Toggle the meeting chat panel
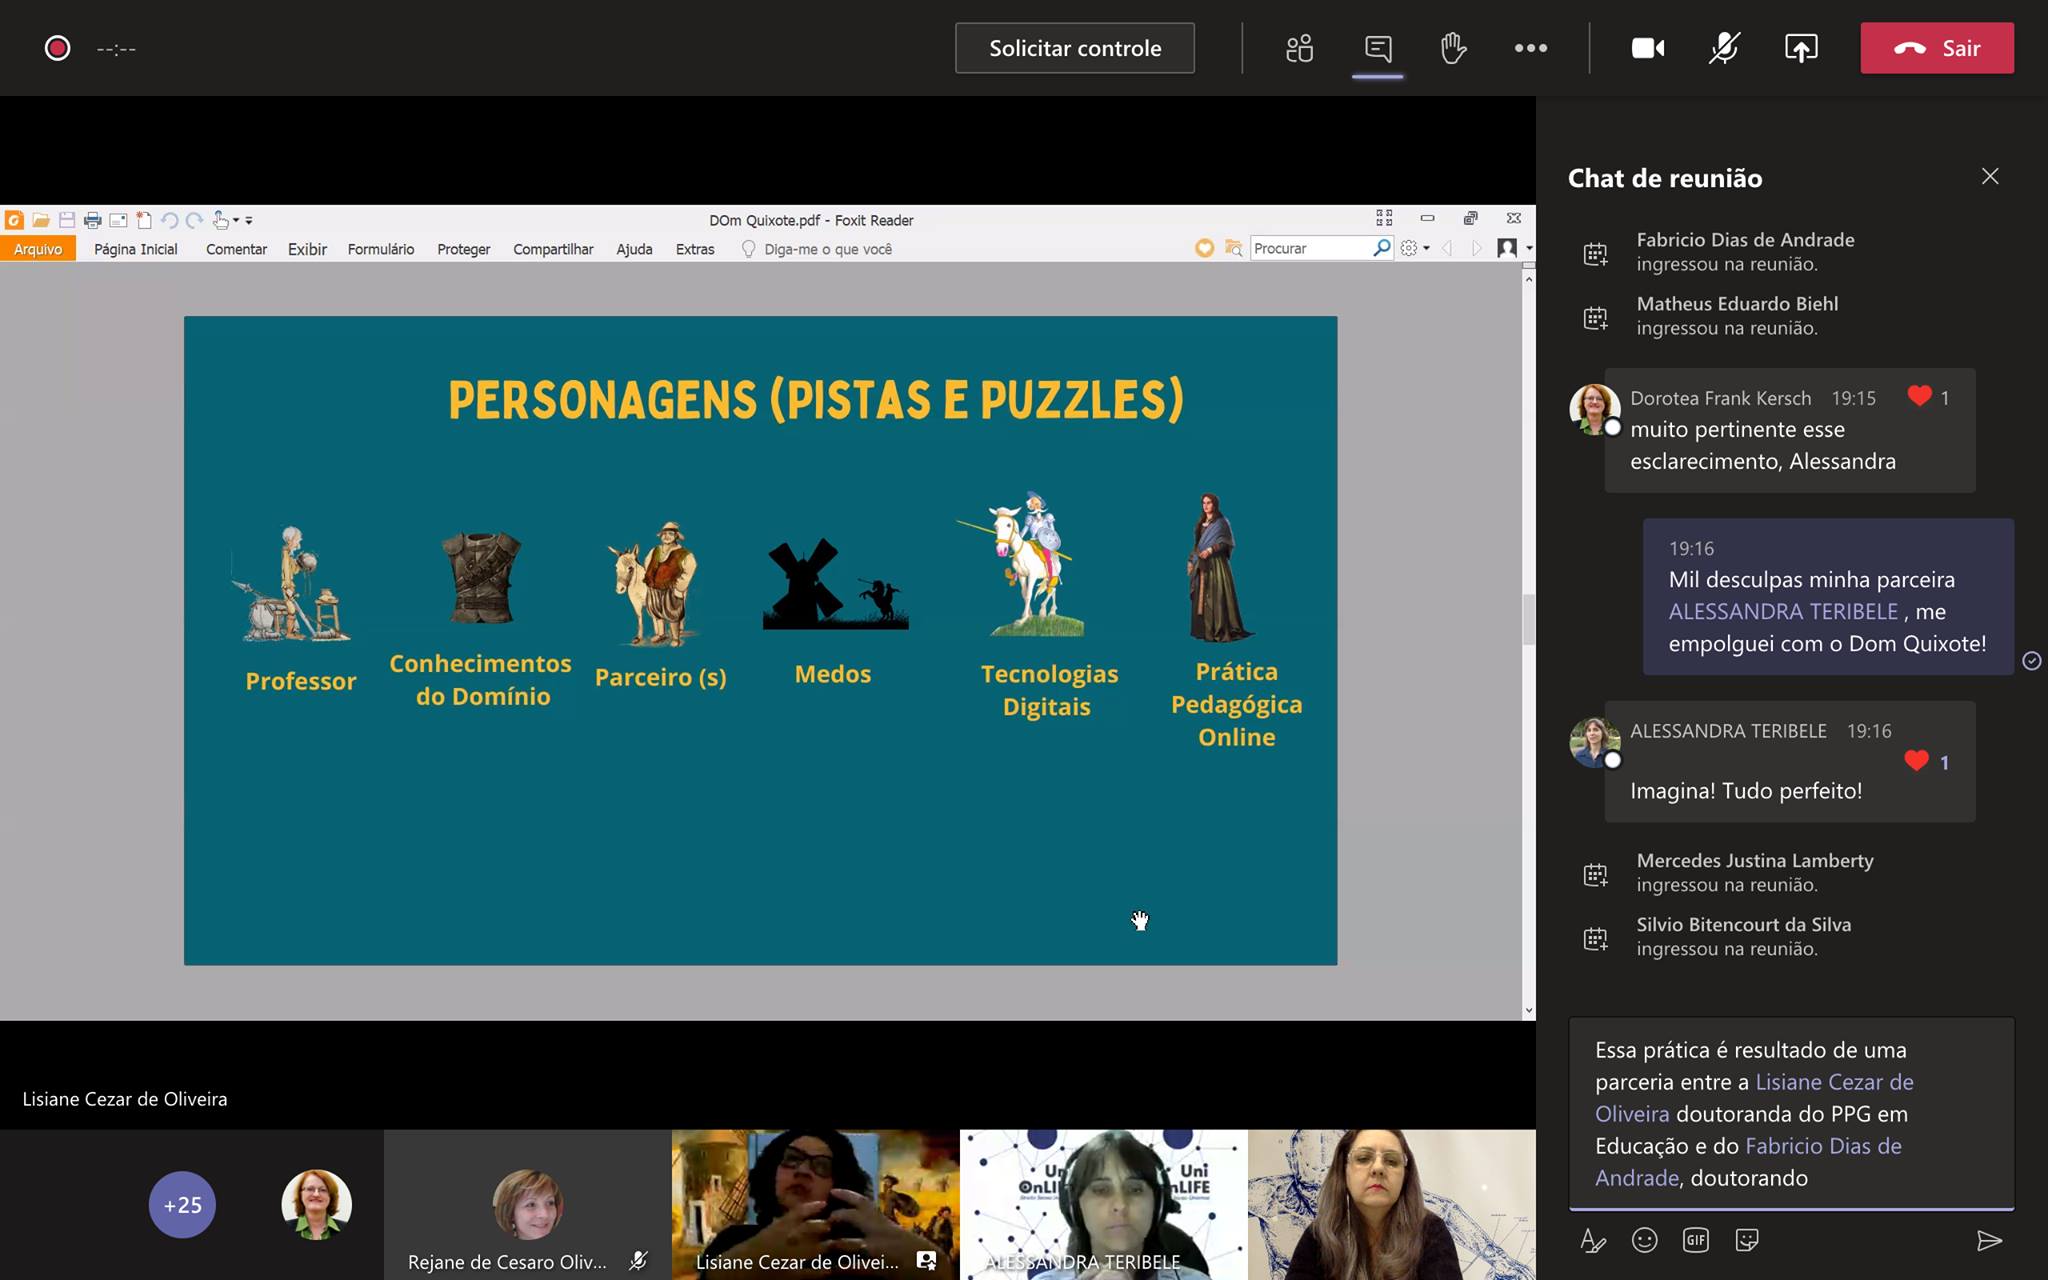 click(x=1378, y=48)
